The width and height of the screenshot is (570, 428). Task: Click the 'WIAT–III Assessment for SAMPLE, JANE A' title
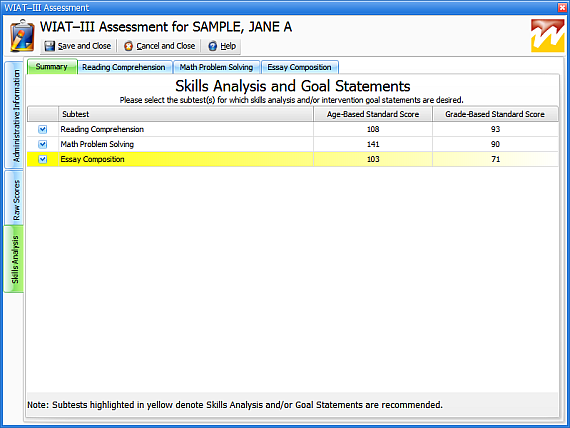pos(166,27)
